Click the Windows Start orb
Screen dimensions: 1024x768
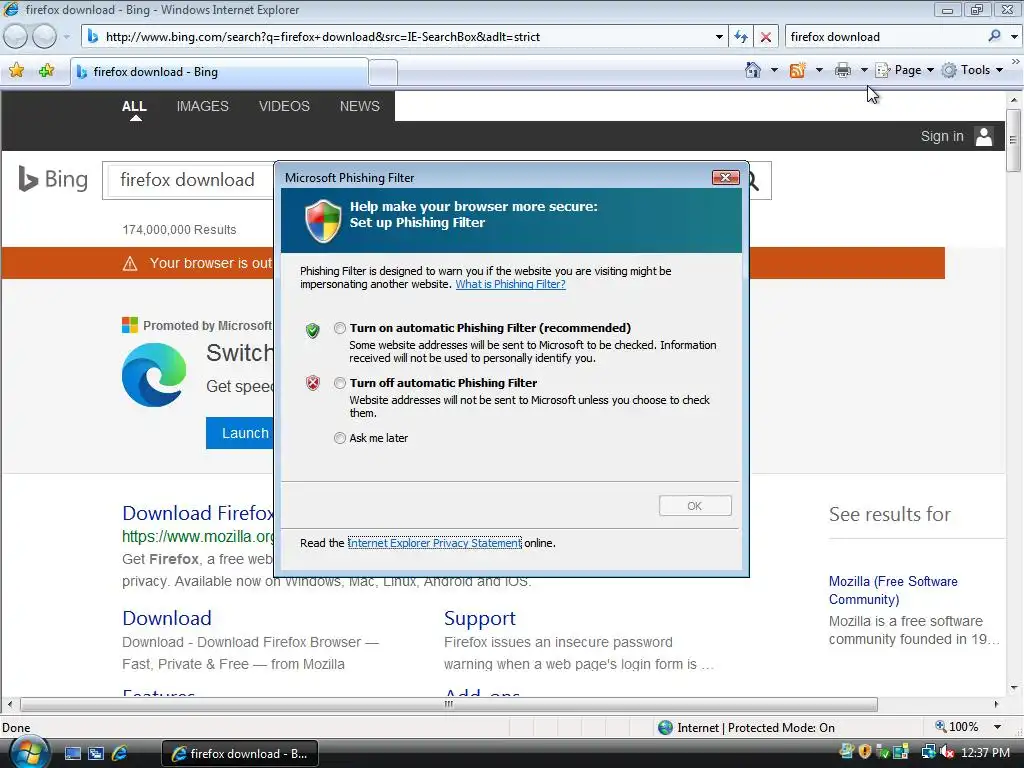click(28, 753)
